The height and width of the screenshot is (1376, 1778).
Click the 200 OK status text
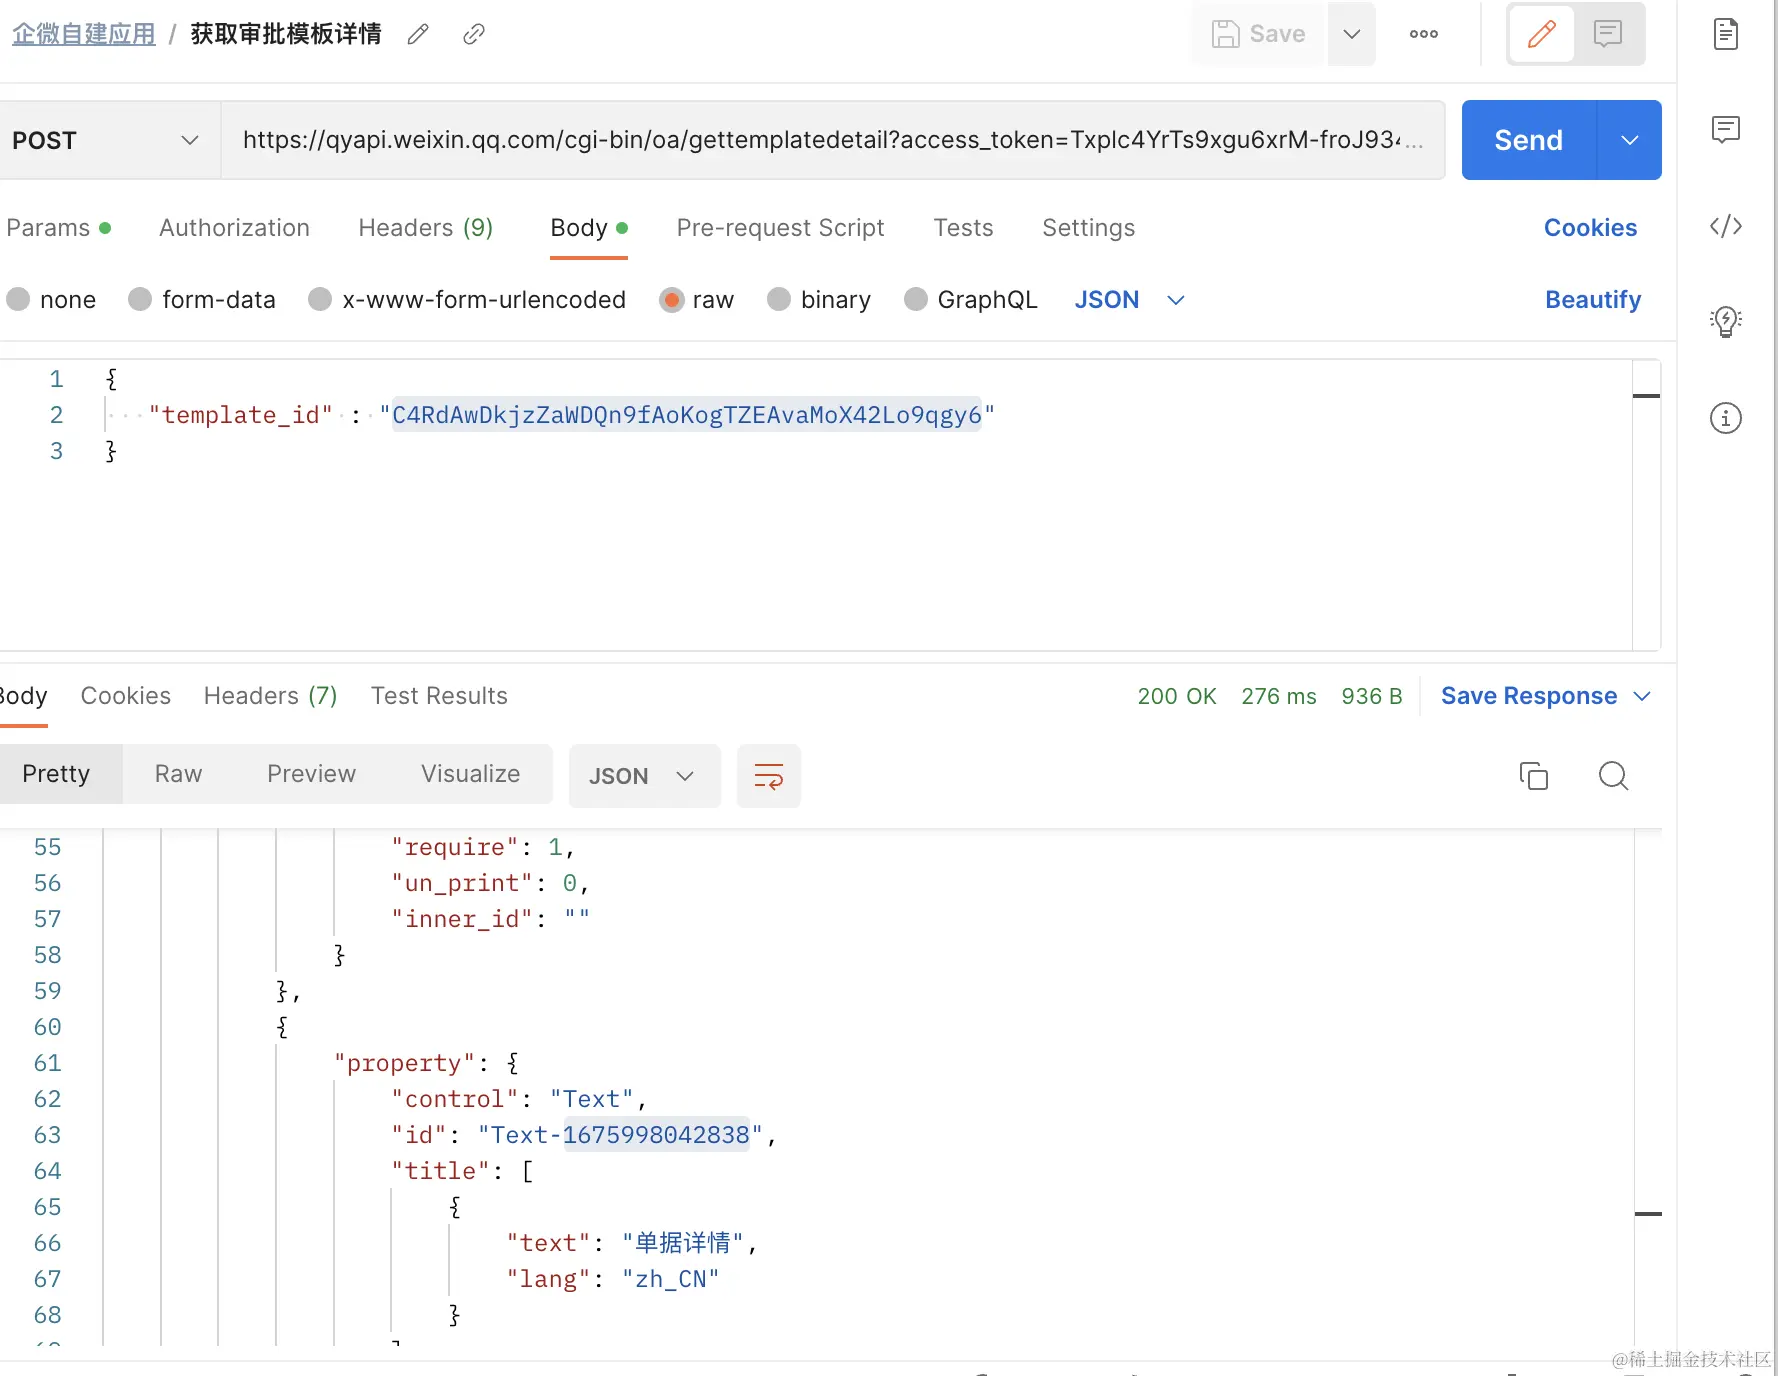pos(1177,696)
